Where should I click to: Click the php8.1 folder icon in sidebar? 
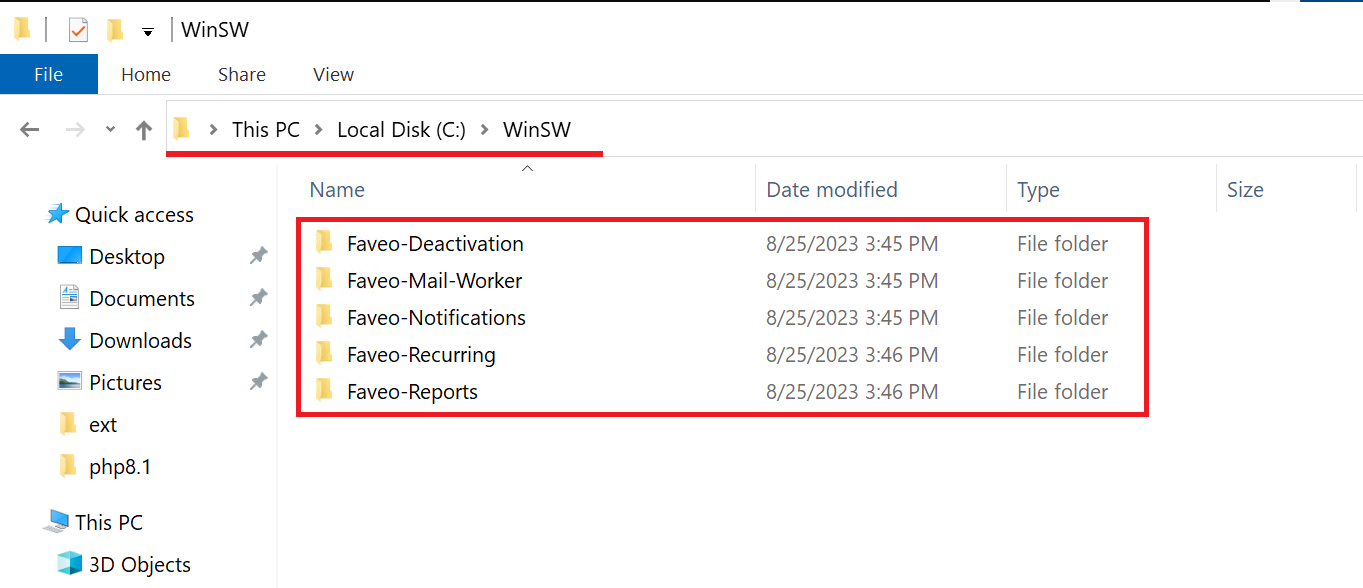click(x=69, y=465)
